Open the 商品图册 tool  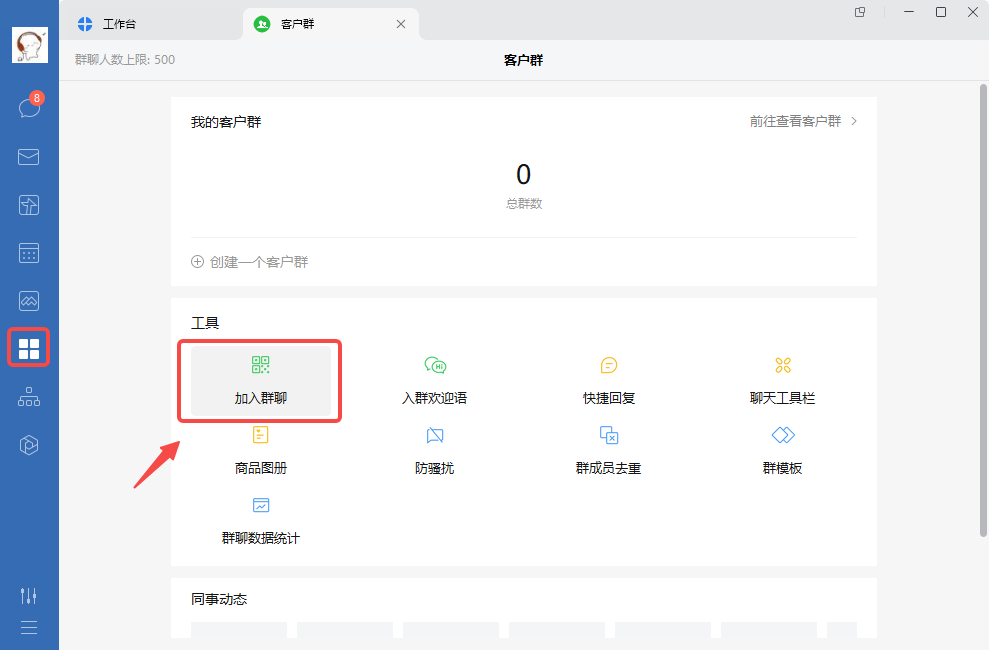[260, 450]
